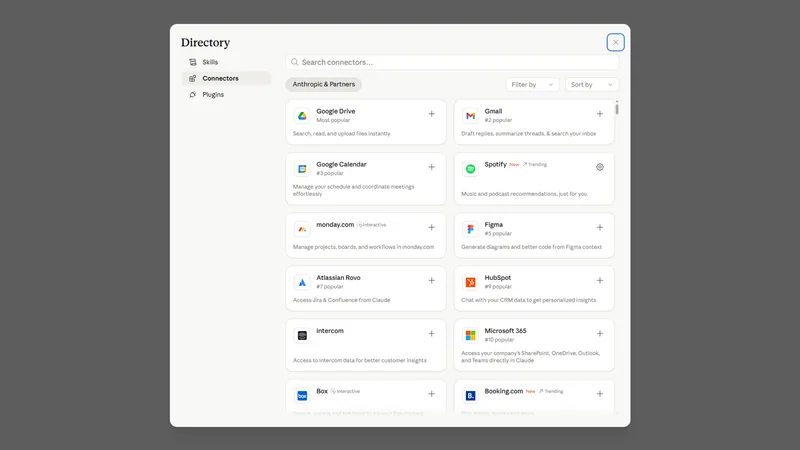Click the plus icon for HubSpot

pyautogui.click(x=600, y=281)
